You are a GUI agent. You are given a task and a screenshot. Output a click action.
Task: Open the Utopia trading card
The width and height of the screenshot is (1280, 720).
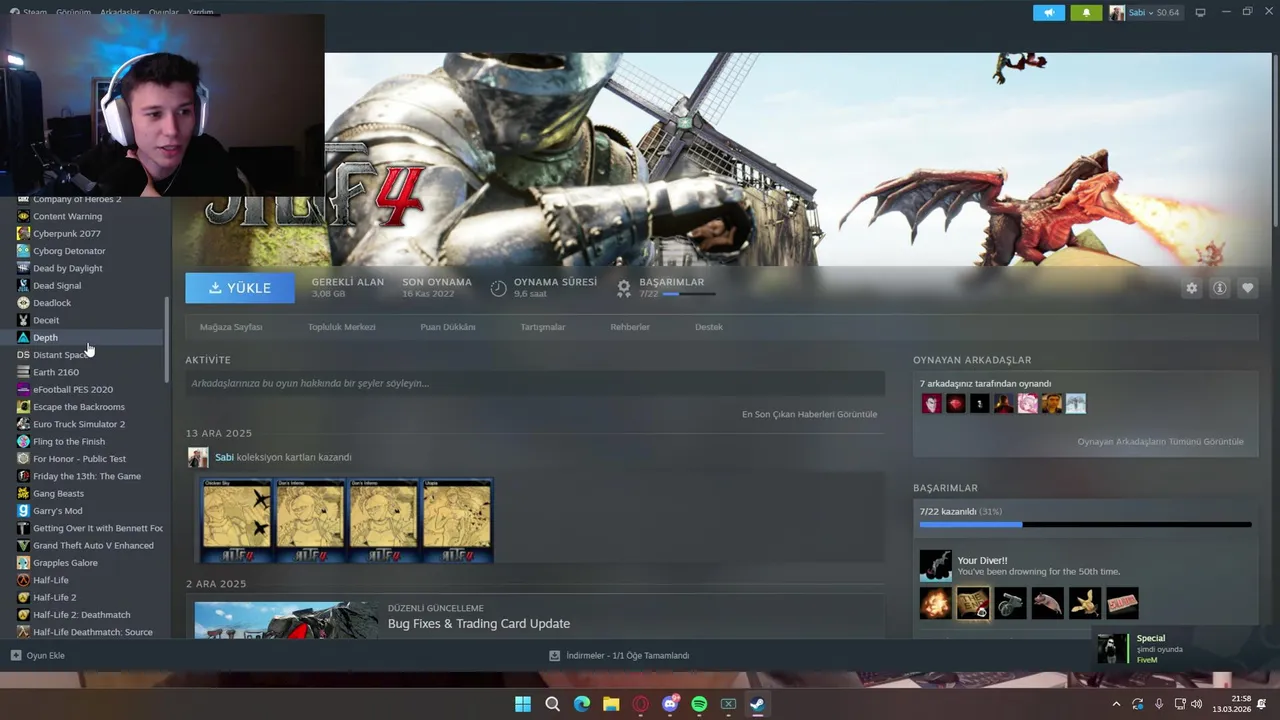[457, 520]
